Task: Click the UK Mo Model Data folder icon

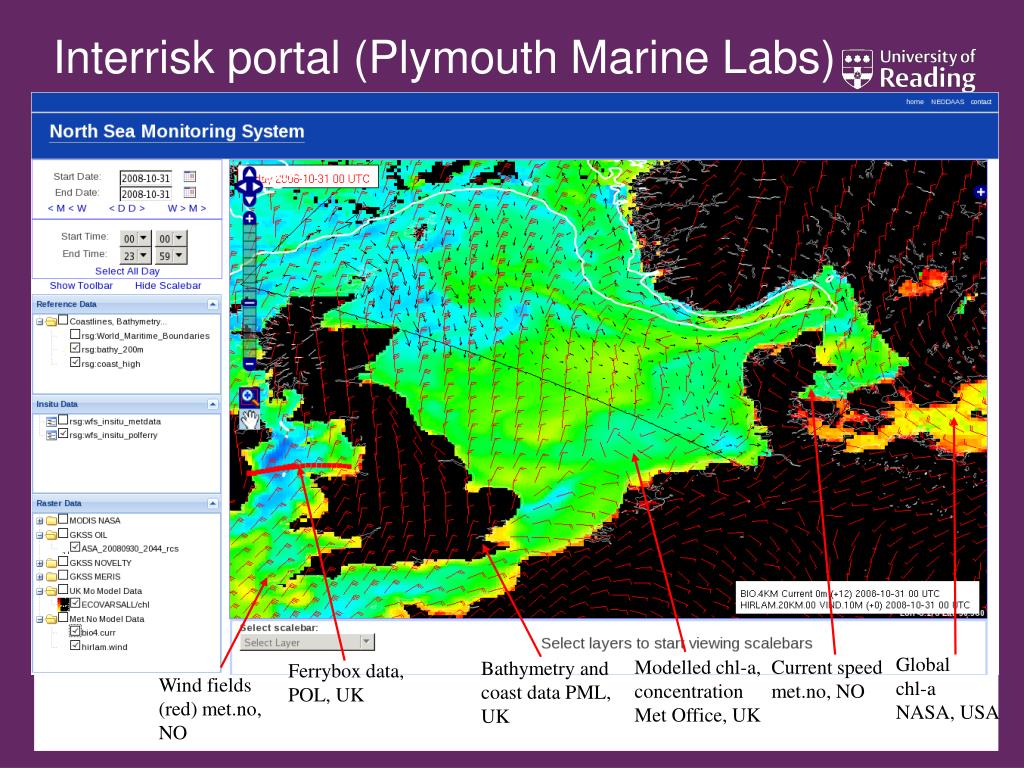Action: (x=52, y=591)
